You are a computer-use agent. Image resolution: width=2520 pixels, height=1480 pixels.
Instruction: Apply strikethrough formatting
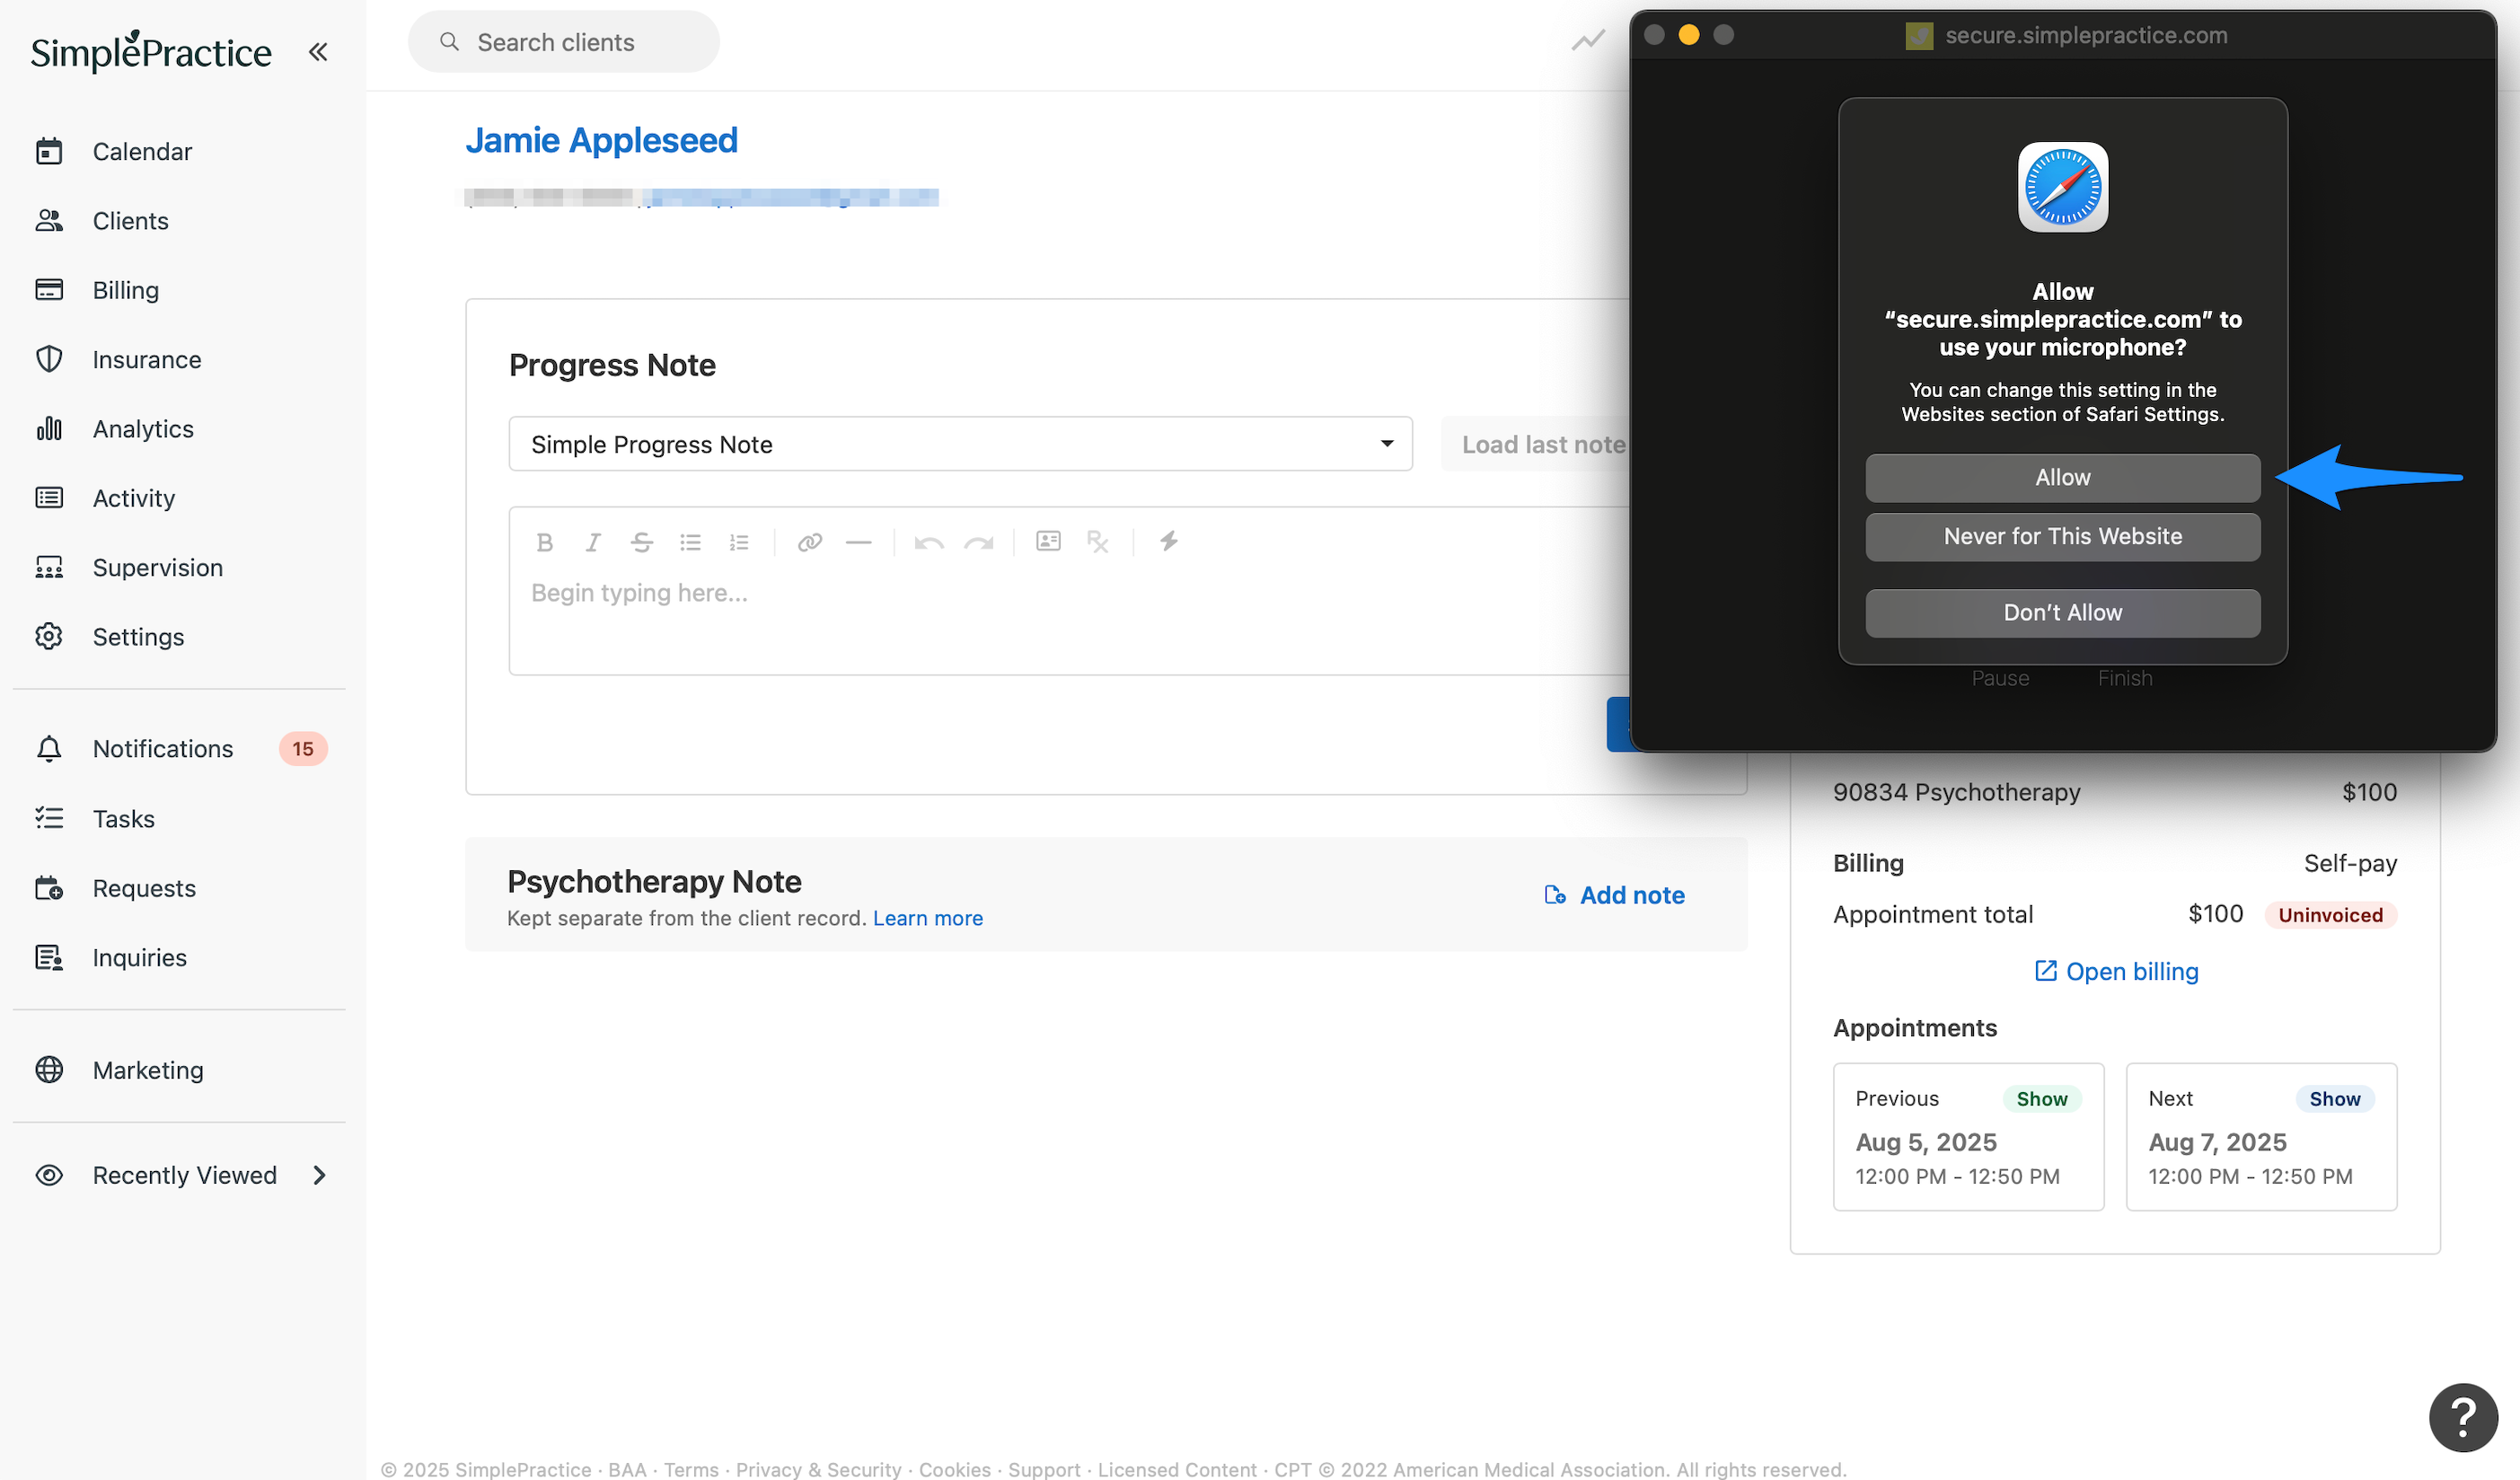(642, 542)
